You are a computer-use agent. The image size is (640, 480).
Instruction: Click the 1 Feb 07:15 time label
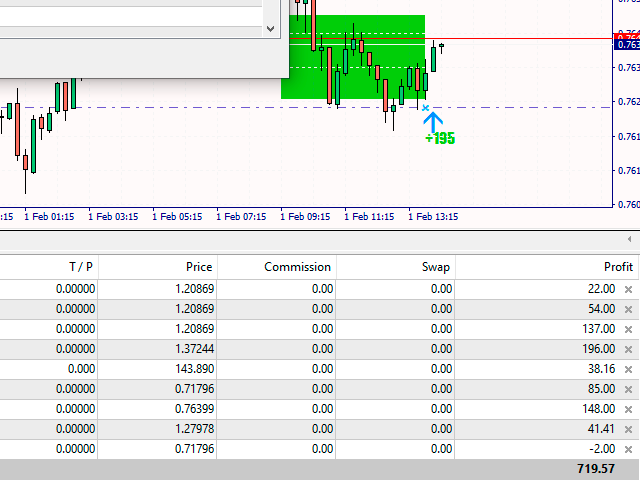pos(241,217)
